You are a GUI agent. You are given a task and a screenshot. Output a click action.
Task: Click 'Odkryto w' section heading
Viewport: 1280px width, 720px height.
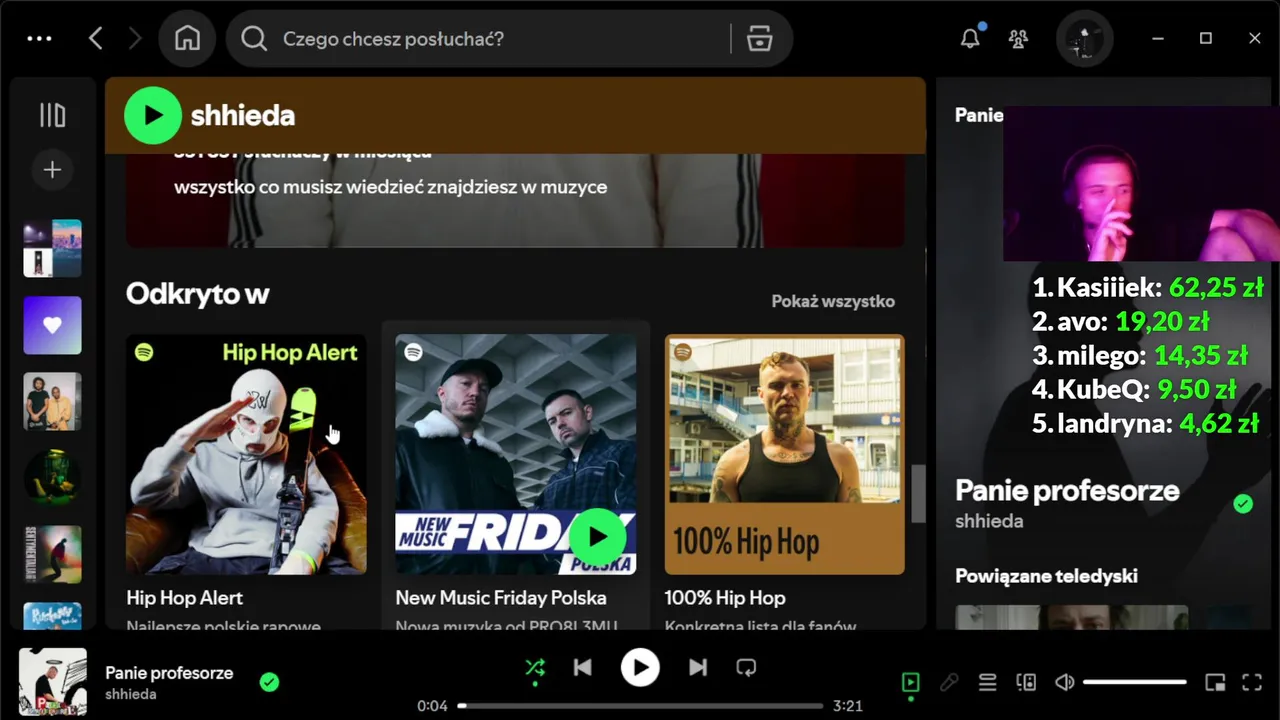(x=198, y=293)
